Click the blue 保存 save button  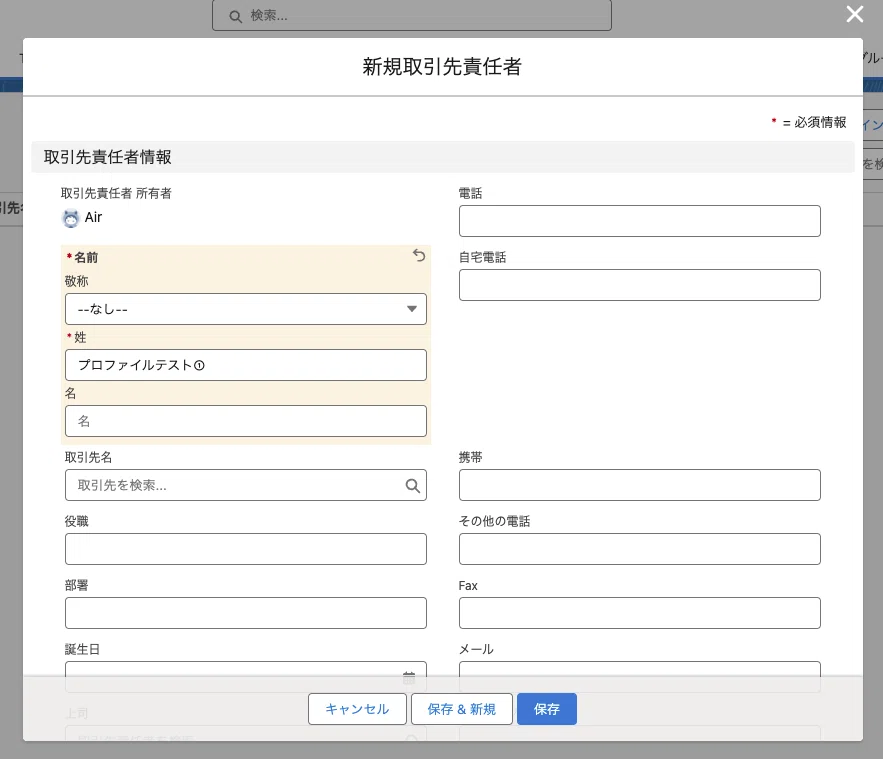pos(546,709)
